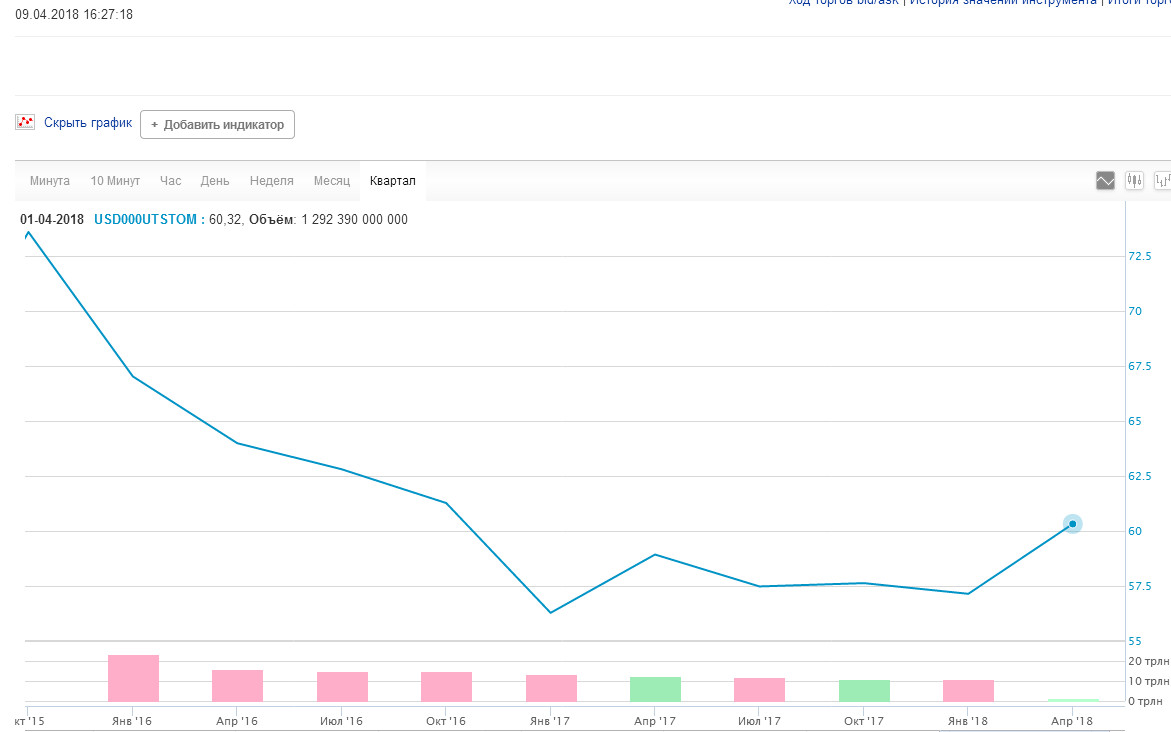
Task: Click the 20 трлн volume axis label
Action: (1149, 662)
